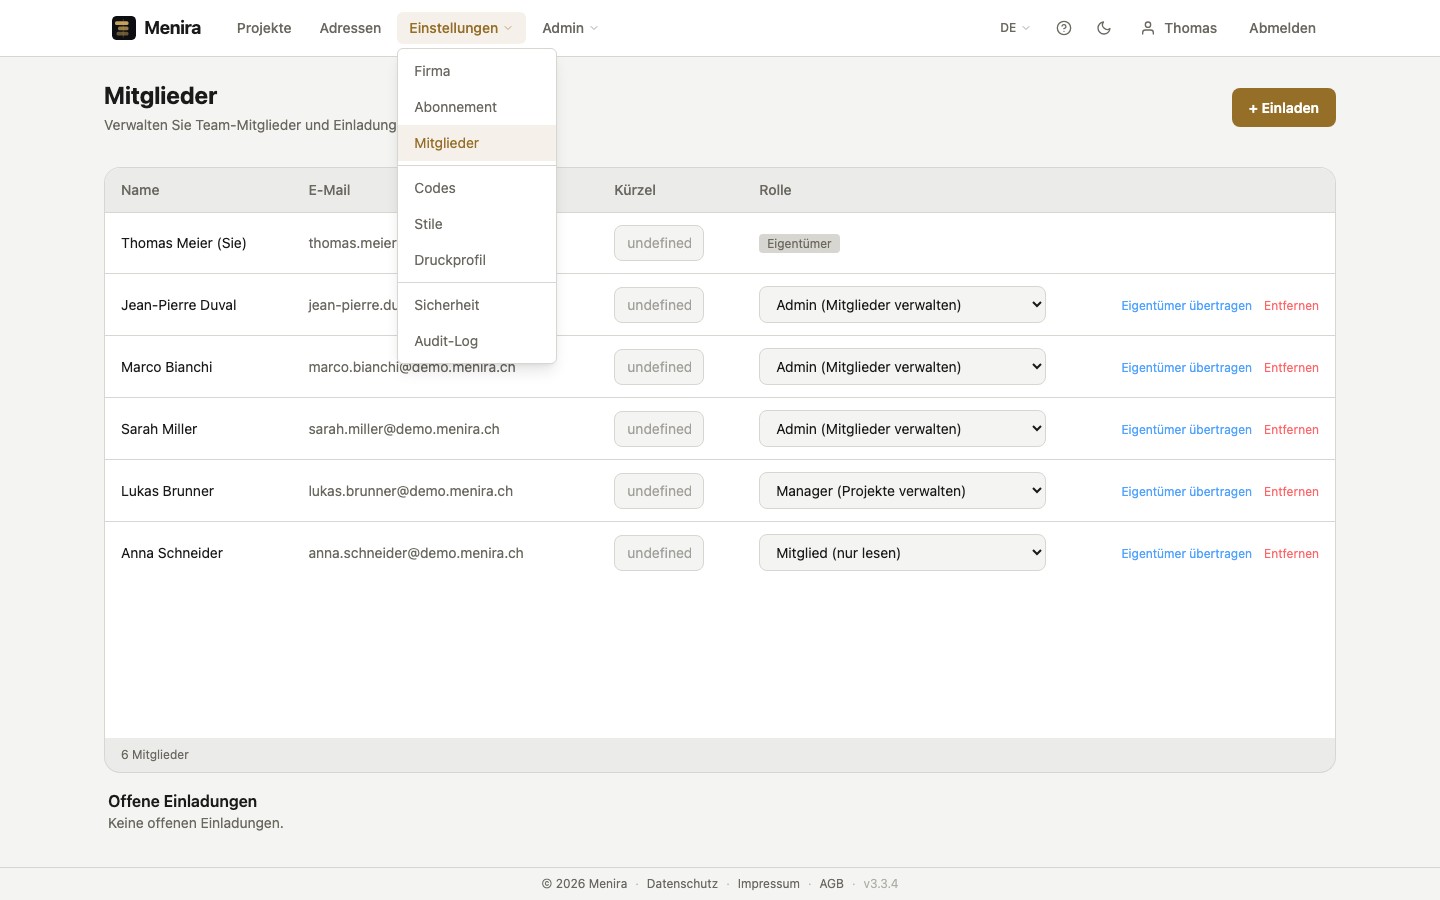Transfer ownership to Lukas Brunner
The image size is (1440, 900).
(1186, 492)
